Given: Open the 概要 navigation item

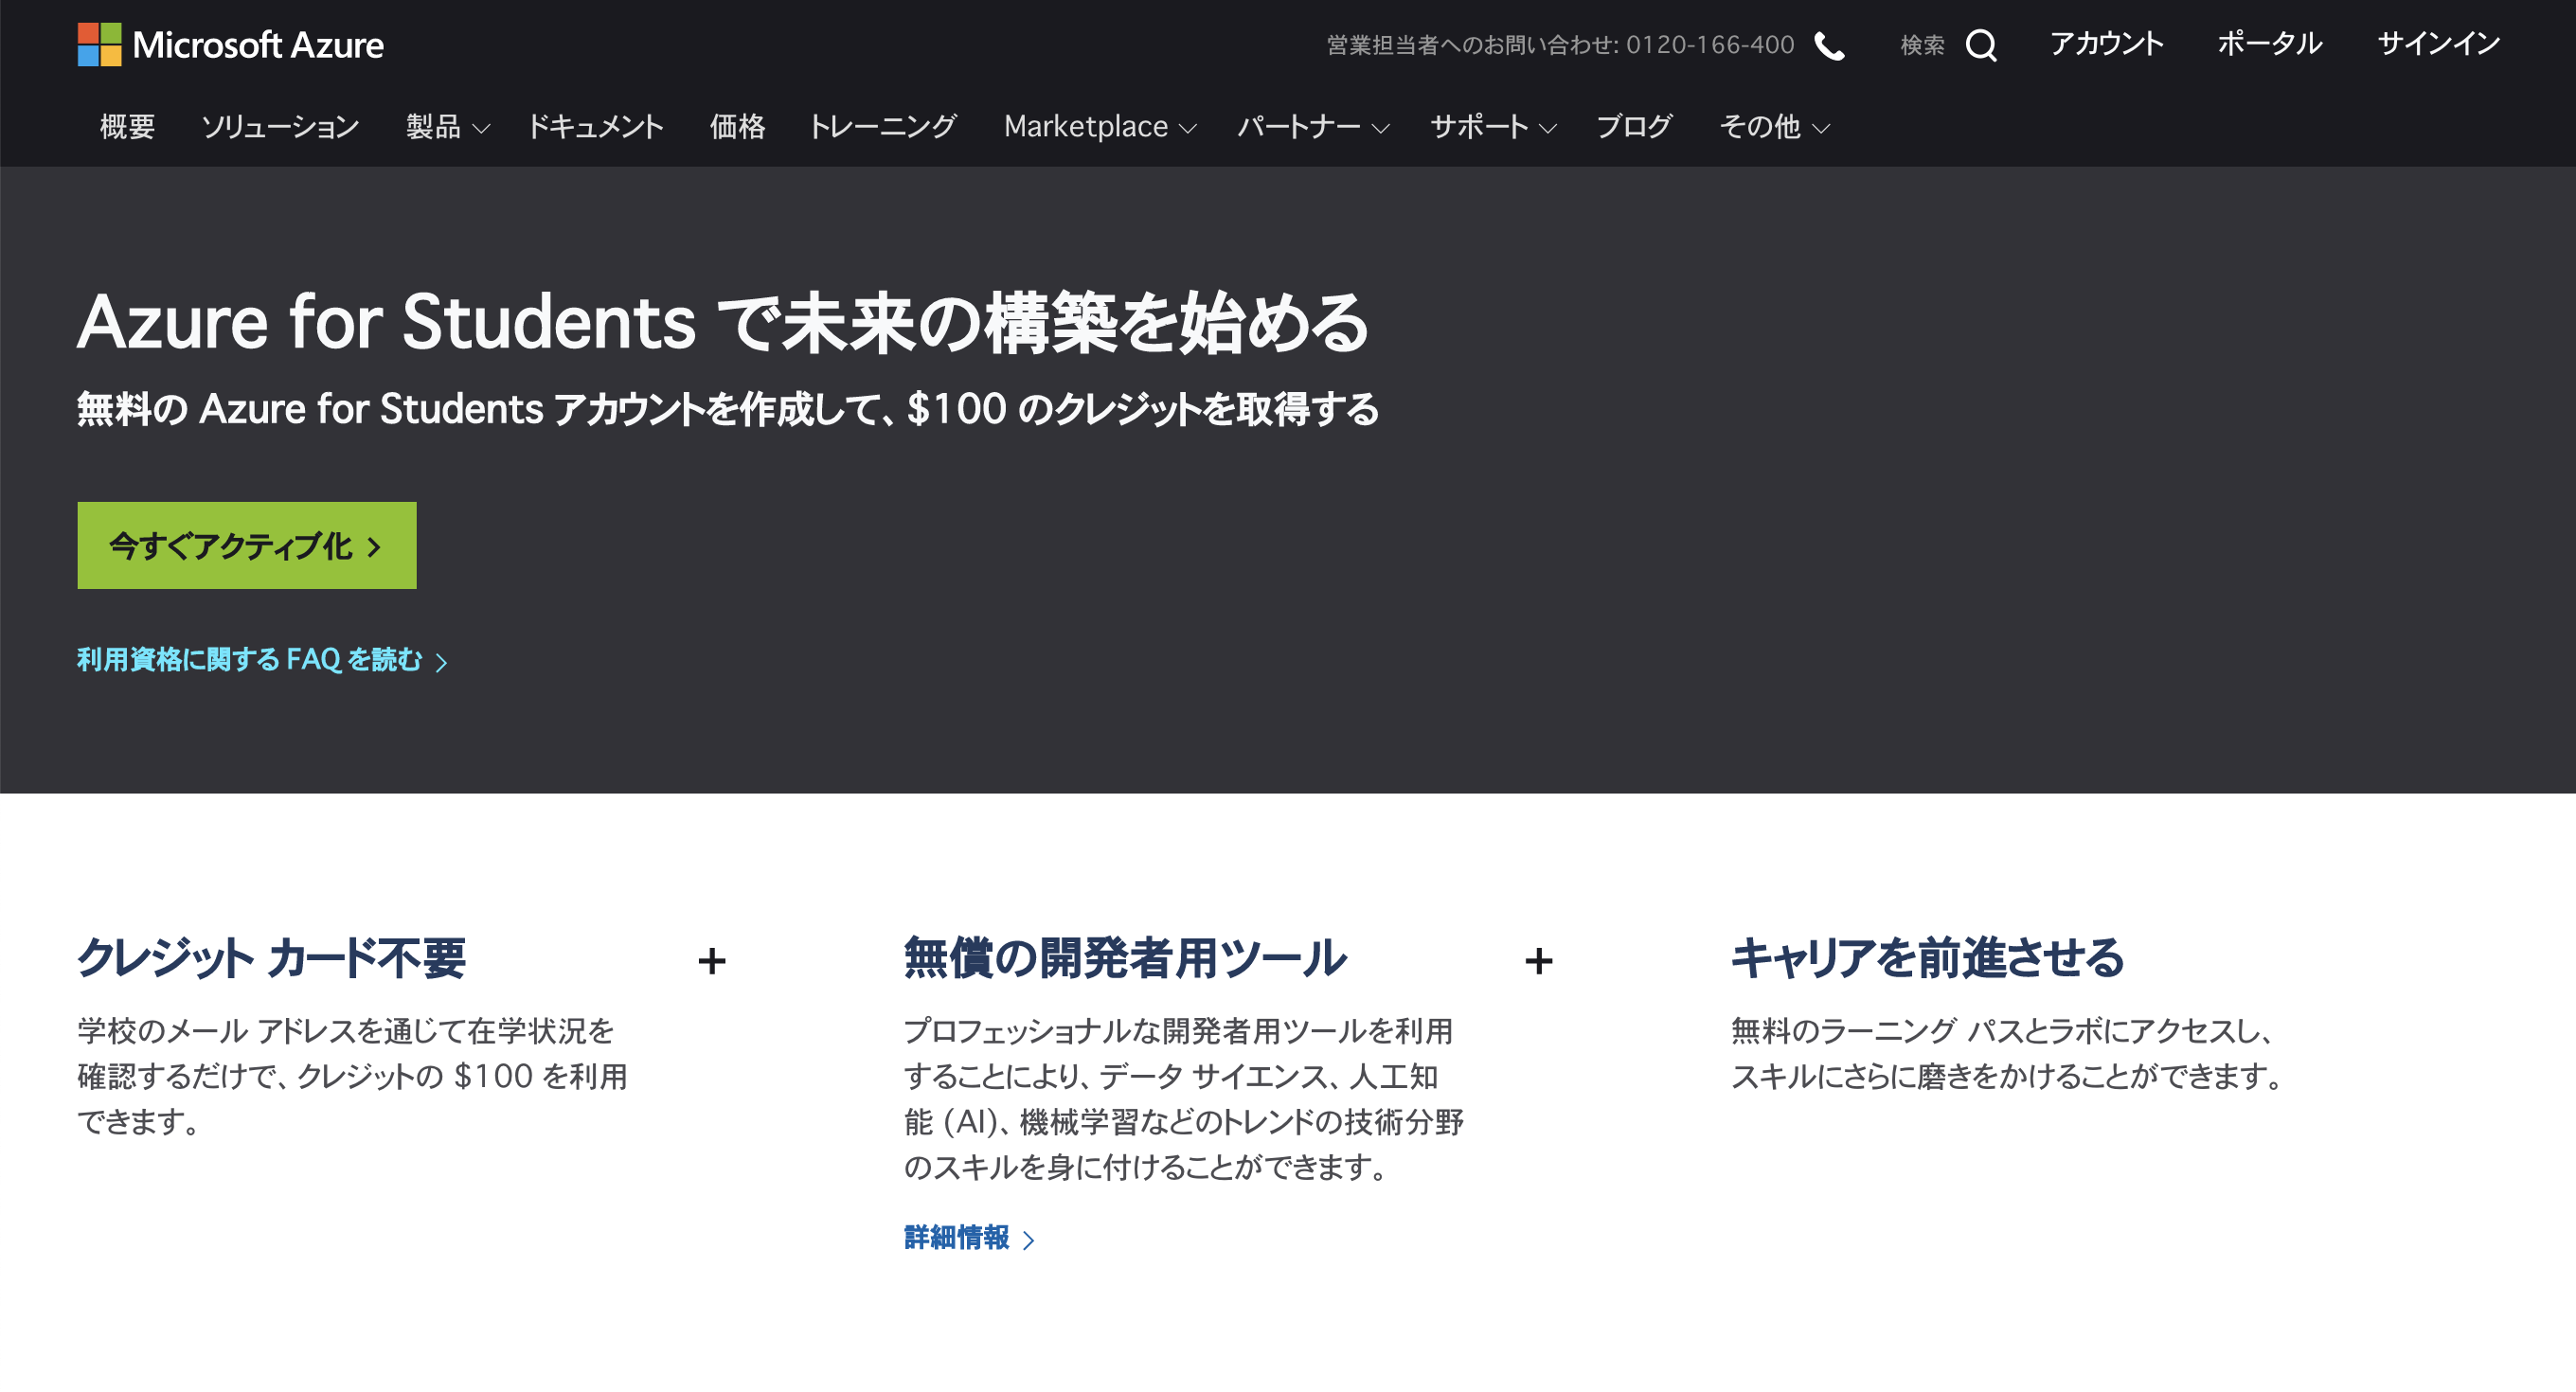Looking at the screenshot, I should pos(127,126).
